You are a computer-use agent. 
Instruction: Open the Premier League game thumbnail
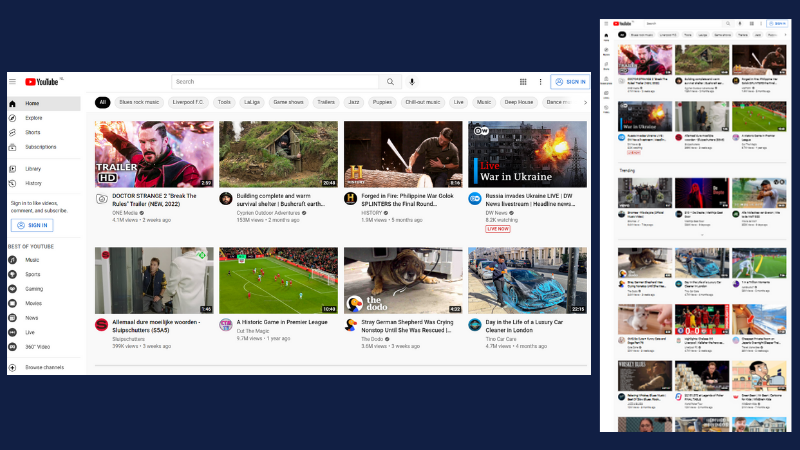279,281
